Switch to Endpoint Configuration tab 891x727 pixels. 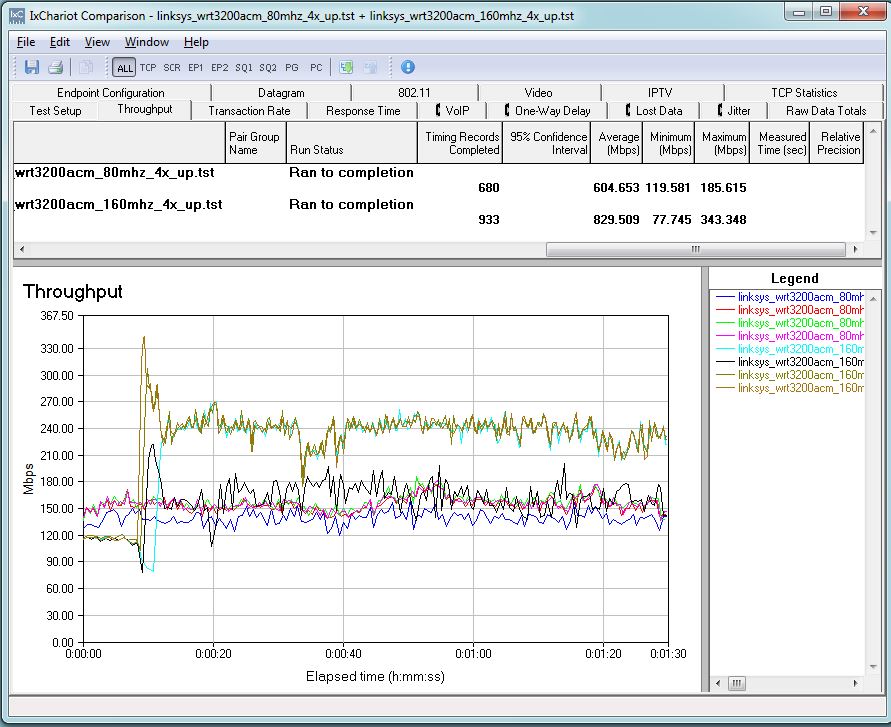click(111, 93)
